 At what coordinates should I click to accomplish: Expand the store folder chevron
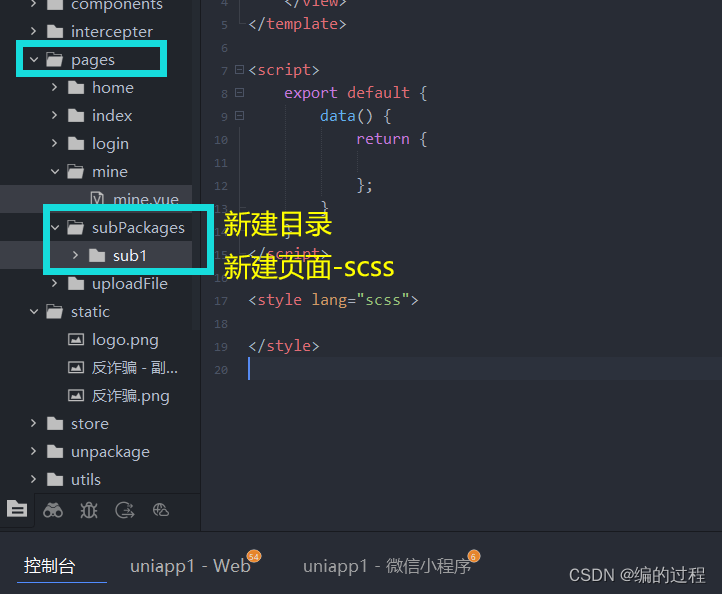[x=33, y=423]
